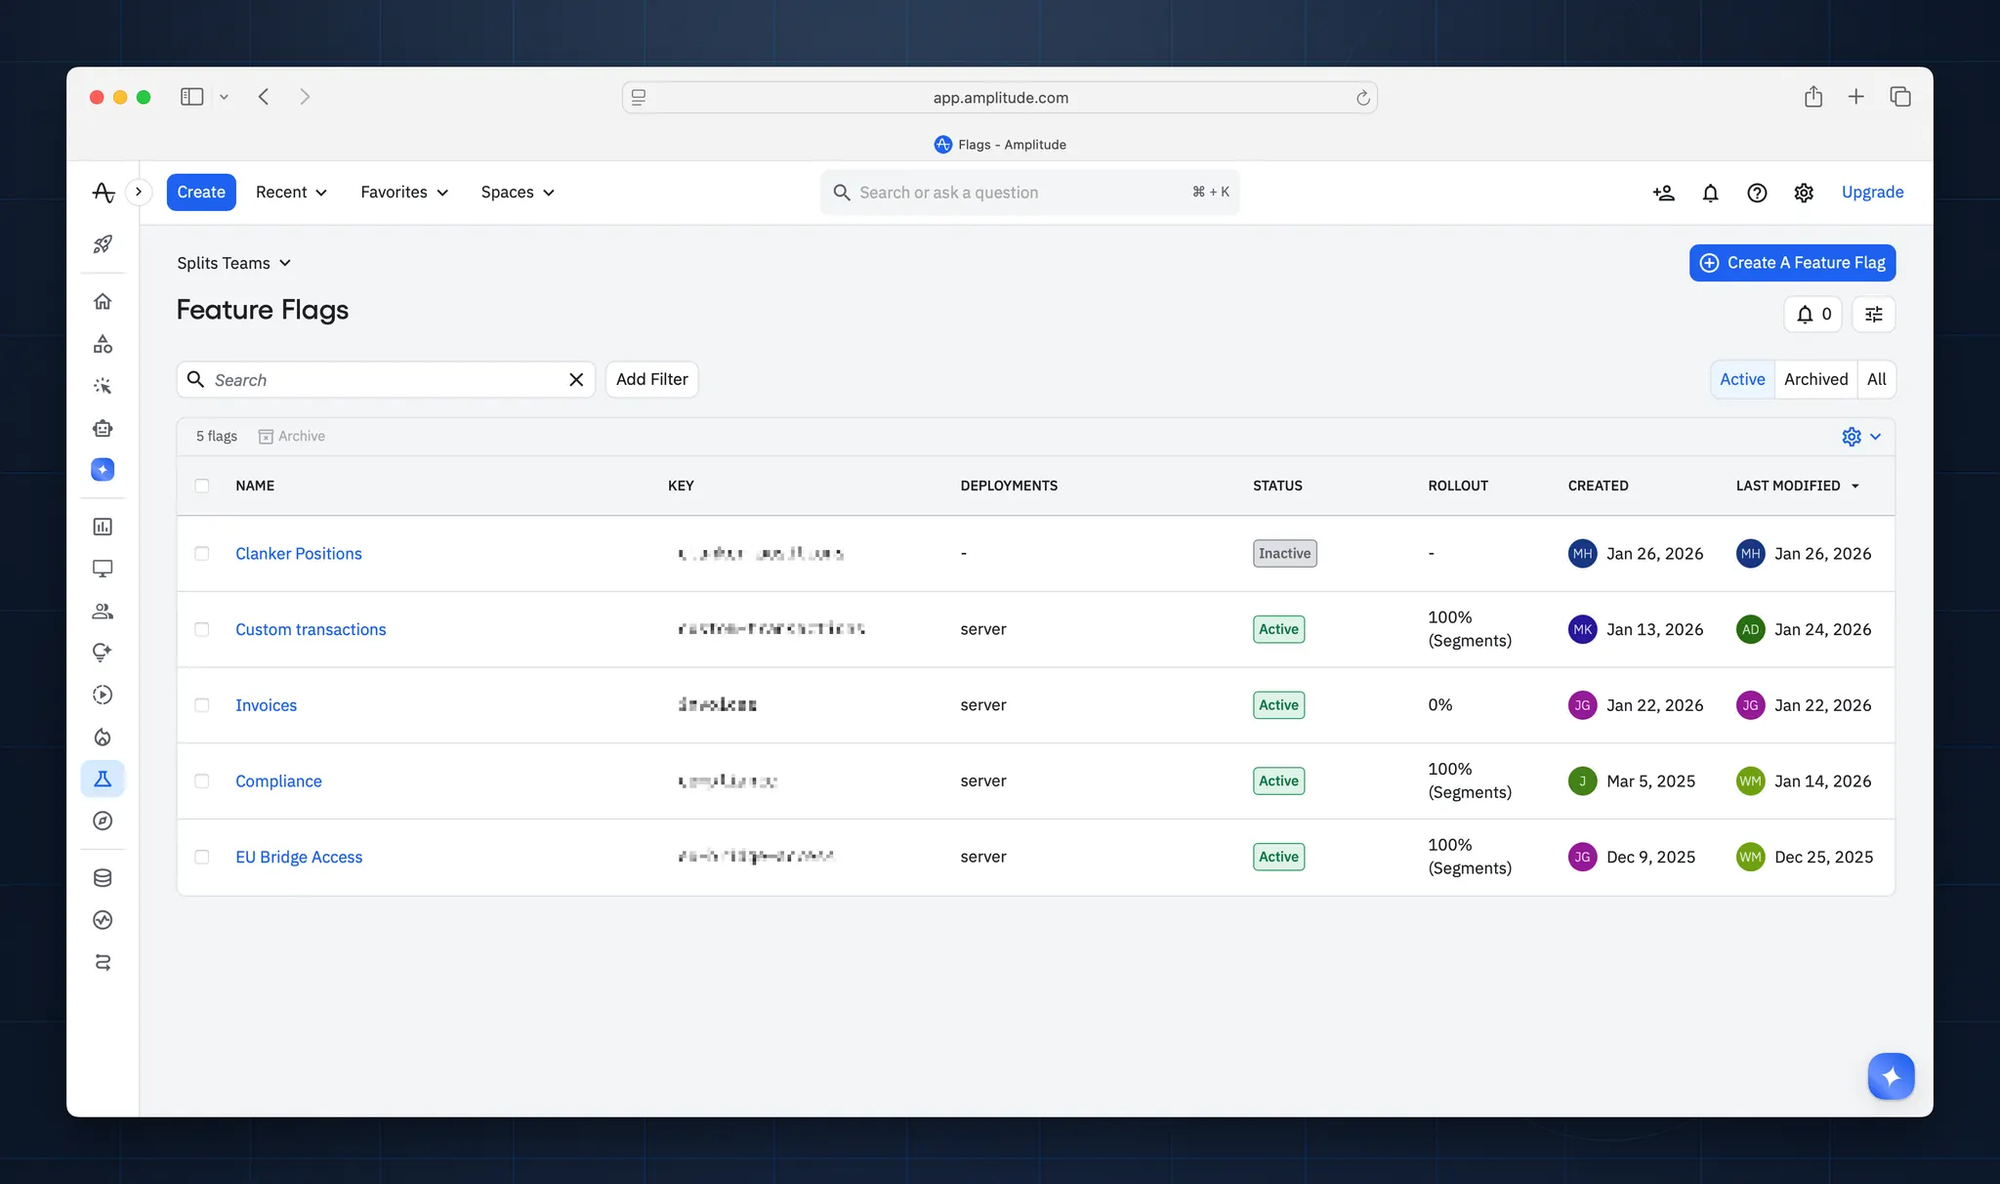
Task: Open the flask experiment sidebar icon
Action: [x=102, y=779]
